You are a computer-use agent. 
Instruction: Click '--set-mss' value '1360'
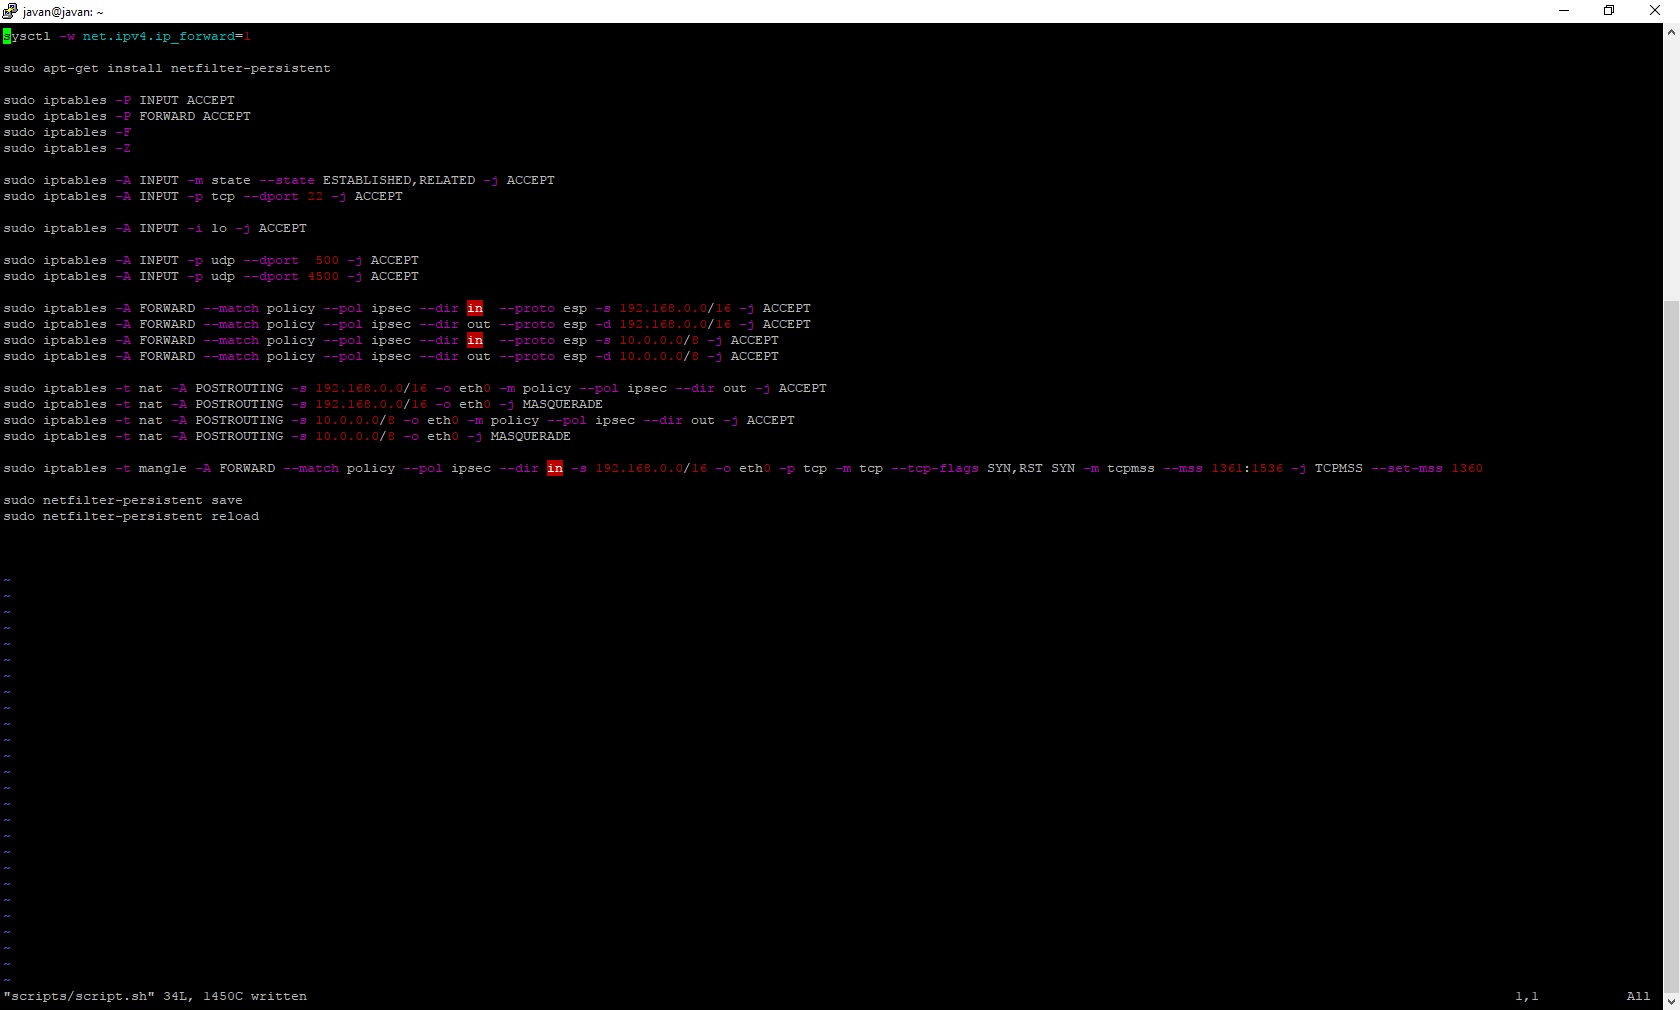click(1467, 468)
